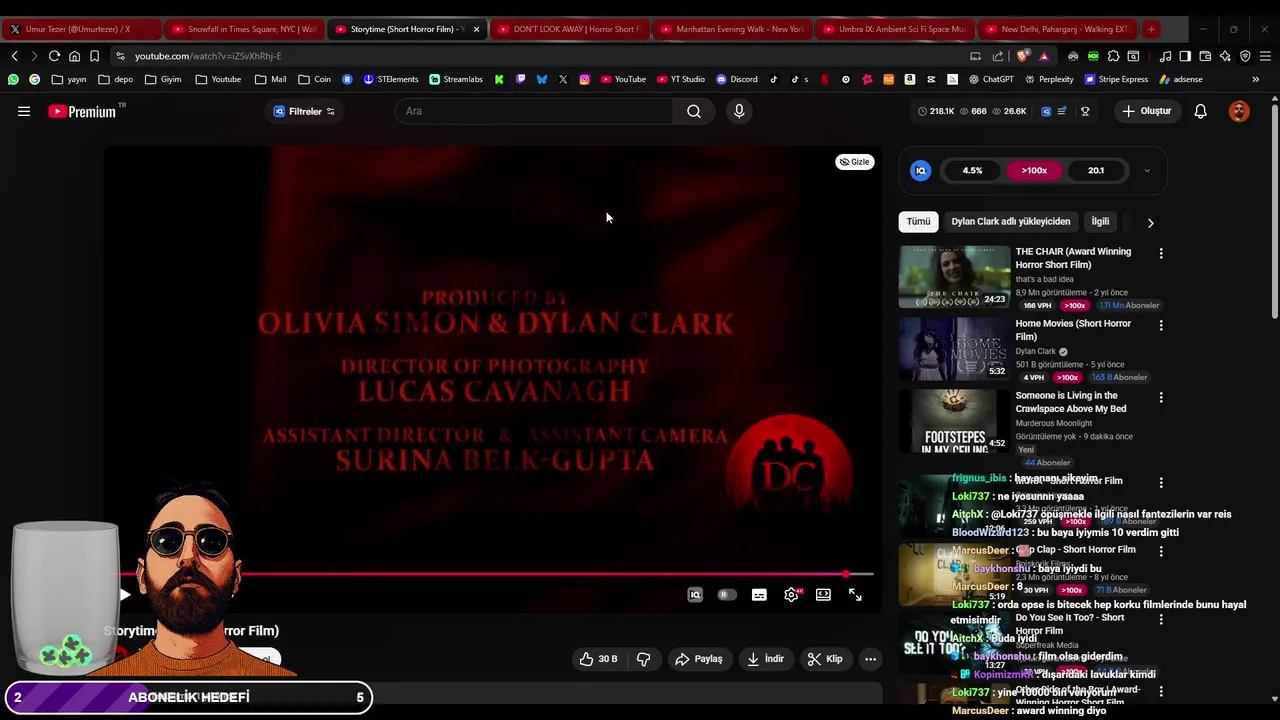This screenshot has height=720, width=1280.
Task: Go back in browser history
Action: 14,56
